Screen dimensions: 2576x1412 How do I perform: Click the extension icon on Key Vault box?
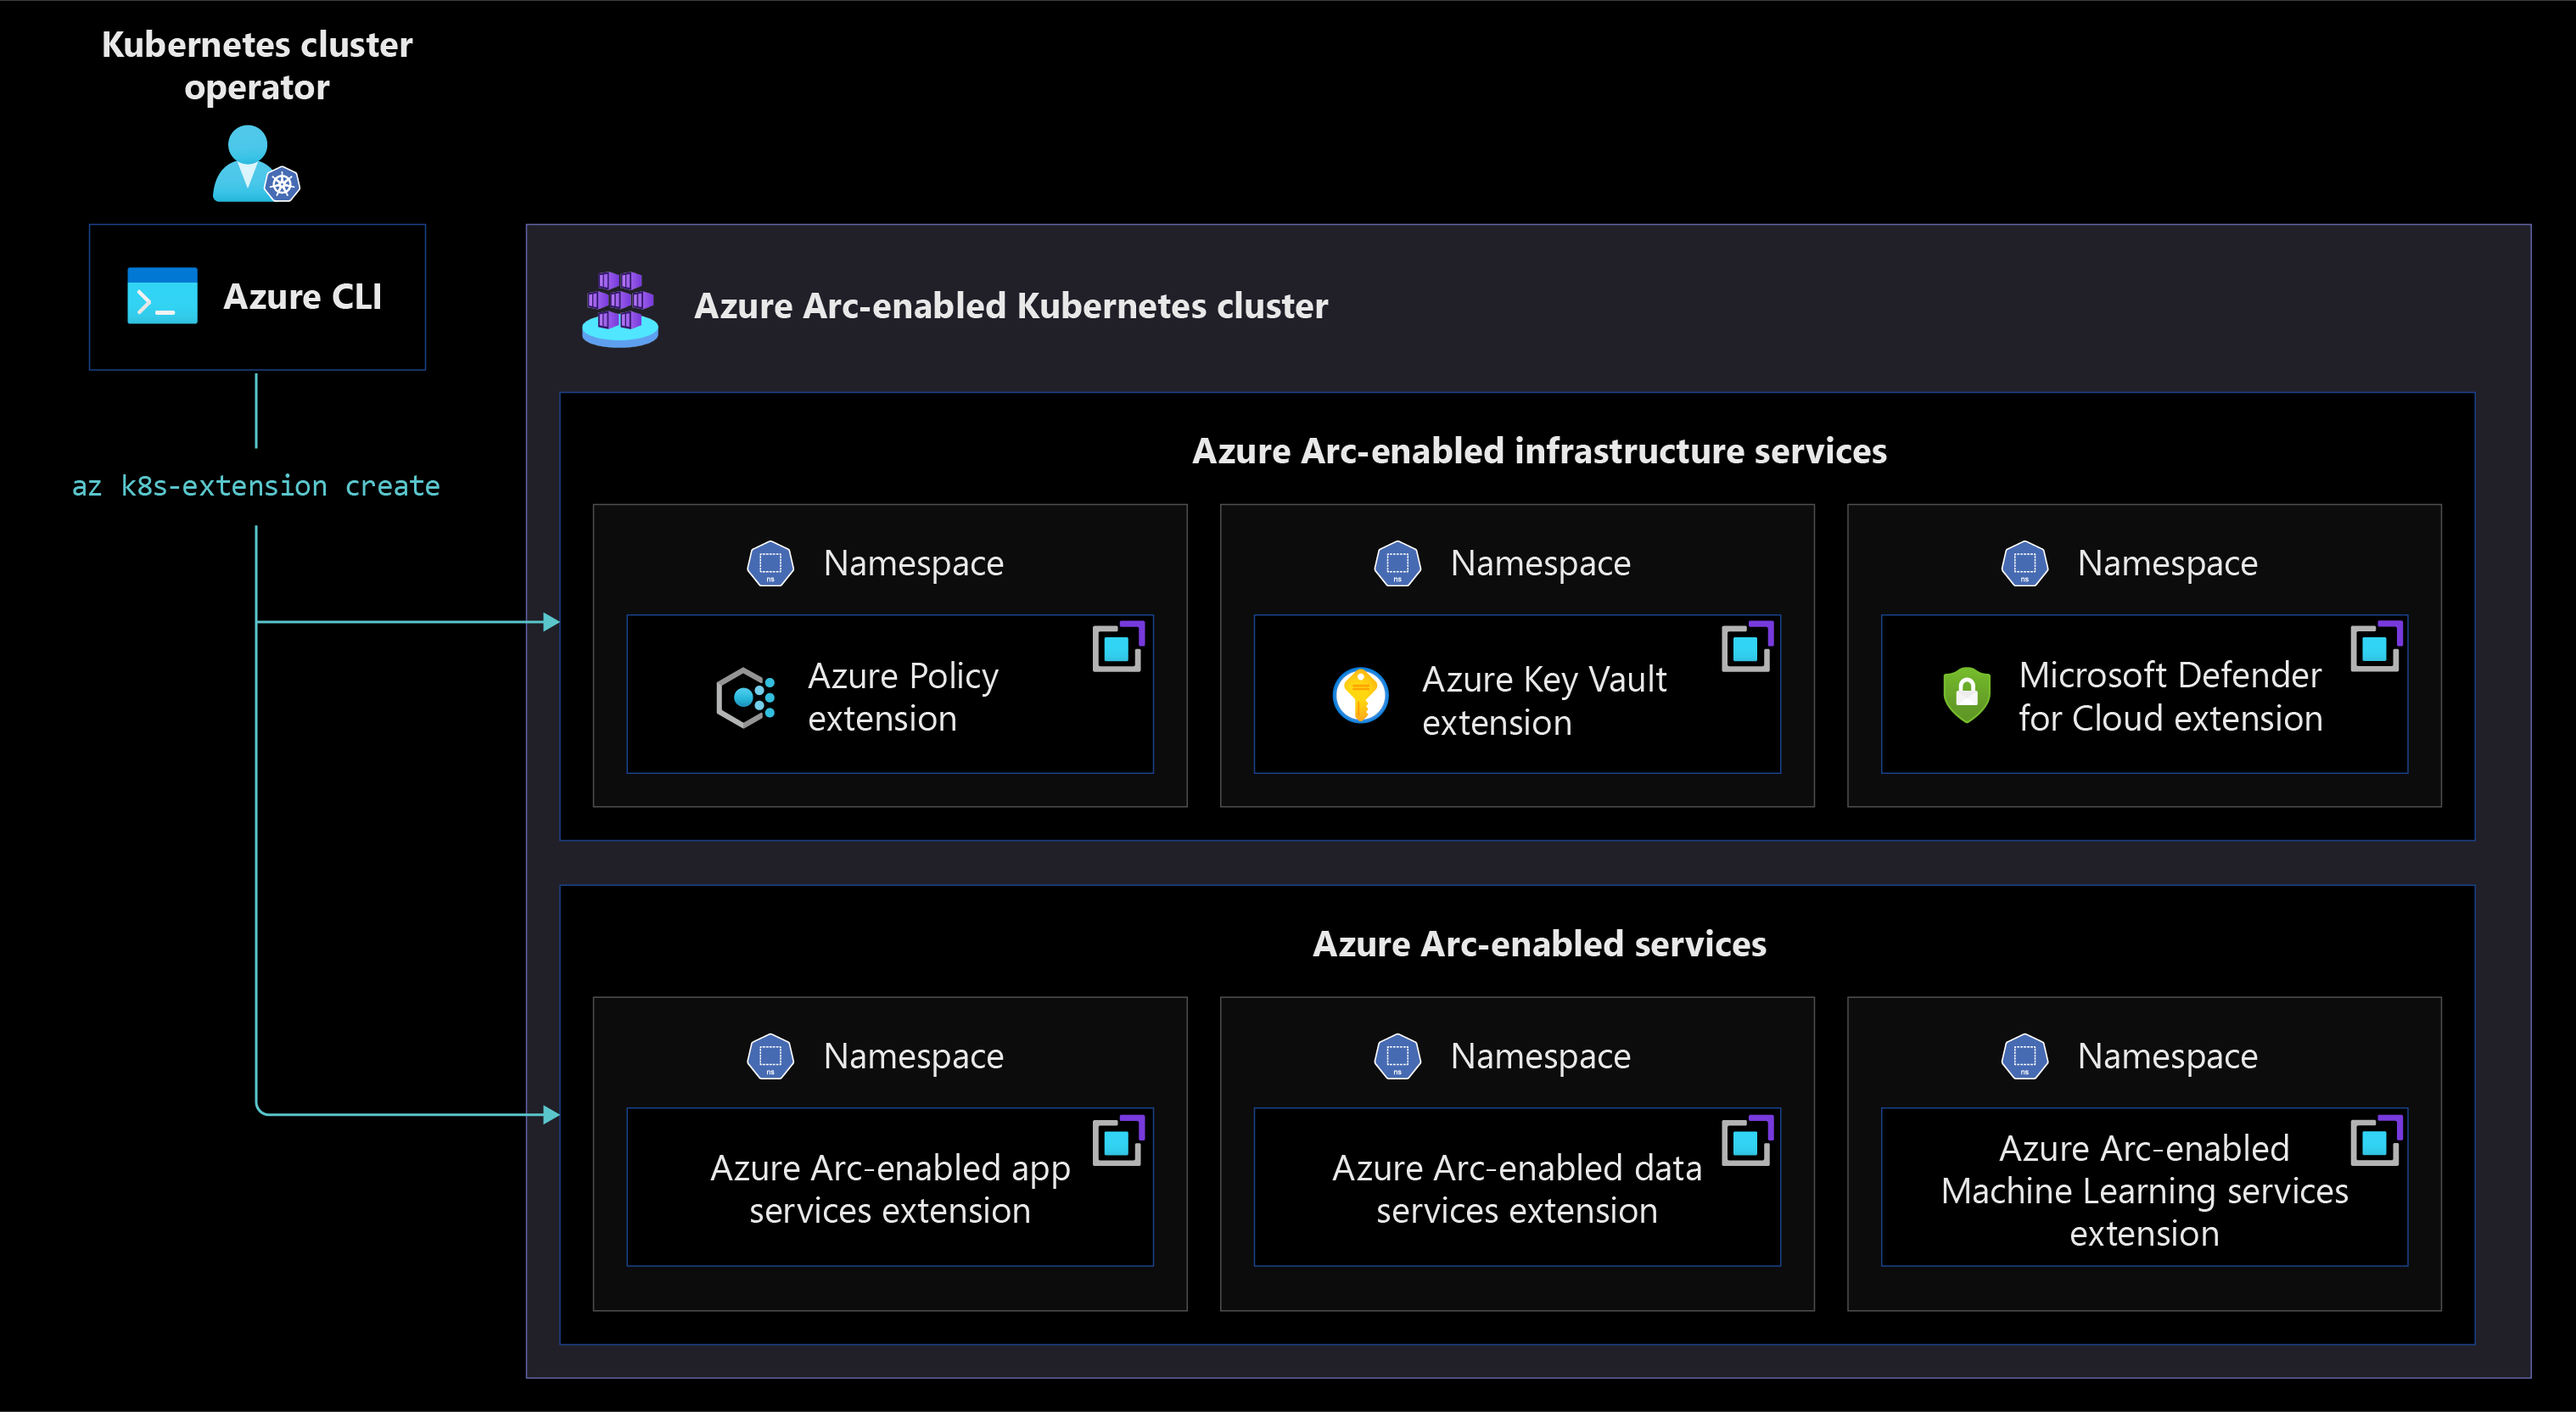[x=1747, y=646]
